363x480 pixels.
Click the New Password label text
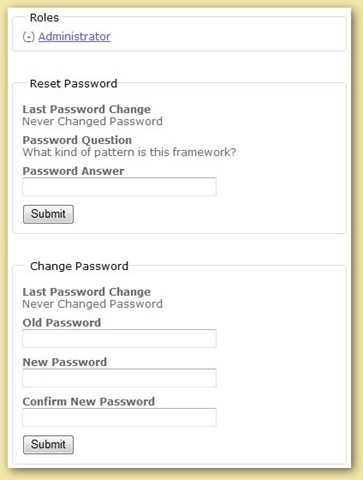[x=65, y=362]
